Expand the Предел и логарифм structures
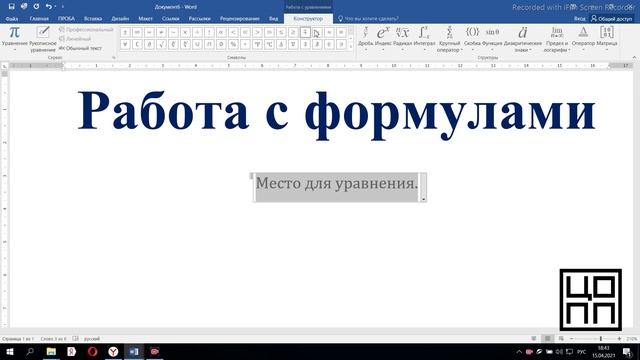Viewport: 640px width, 360px height. [x=557, y=39]
